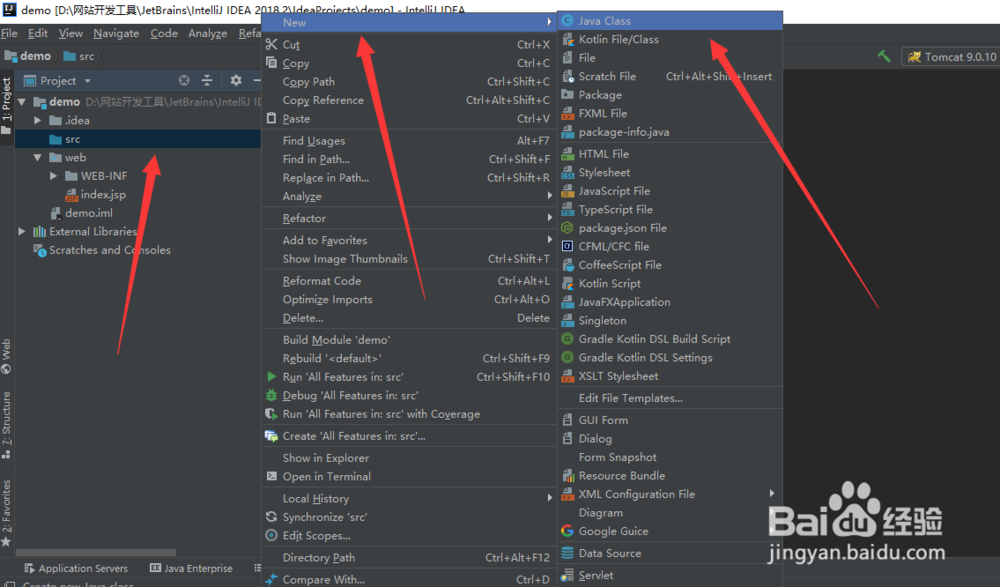Click the Collapse All icon in Project panel
The width and height of the screenshot is (1000, 587).
click(207, 80)
